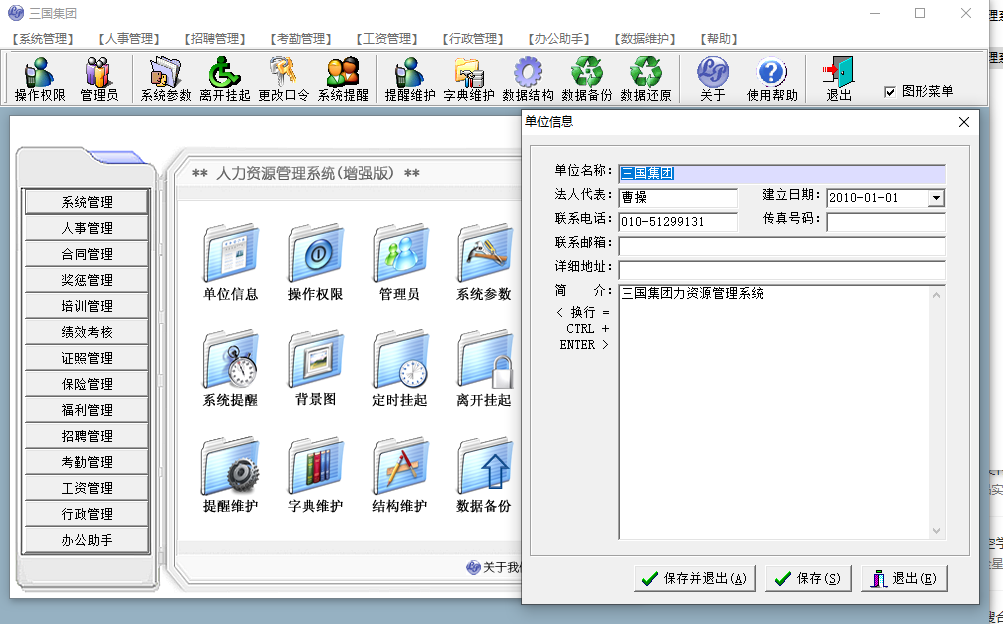Click 保存并退出(A) button
This screenshot has width=1003, height=624.
point(695,579)
